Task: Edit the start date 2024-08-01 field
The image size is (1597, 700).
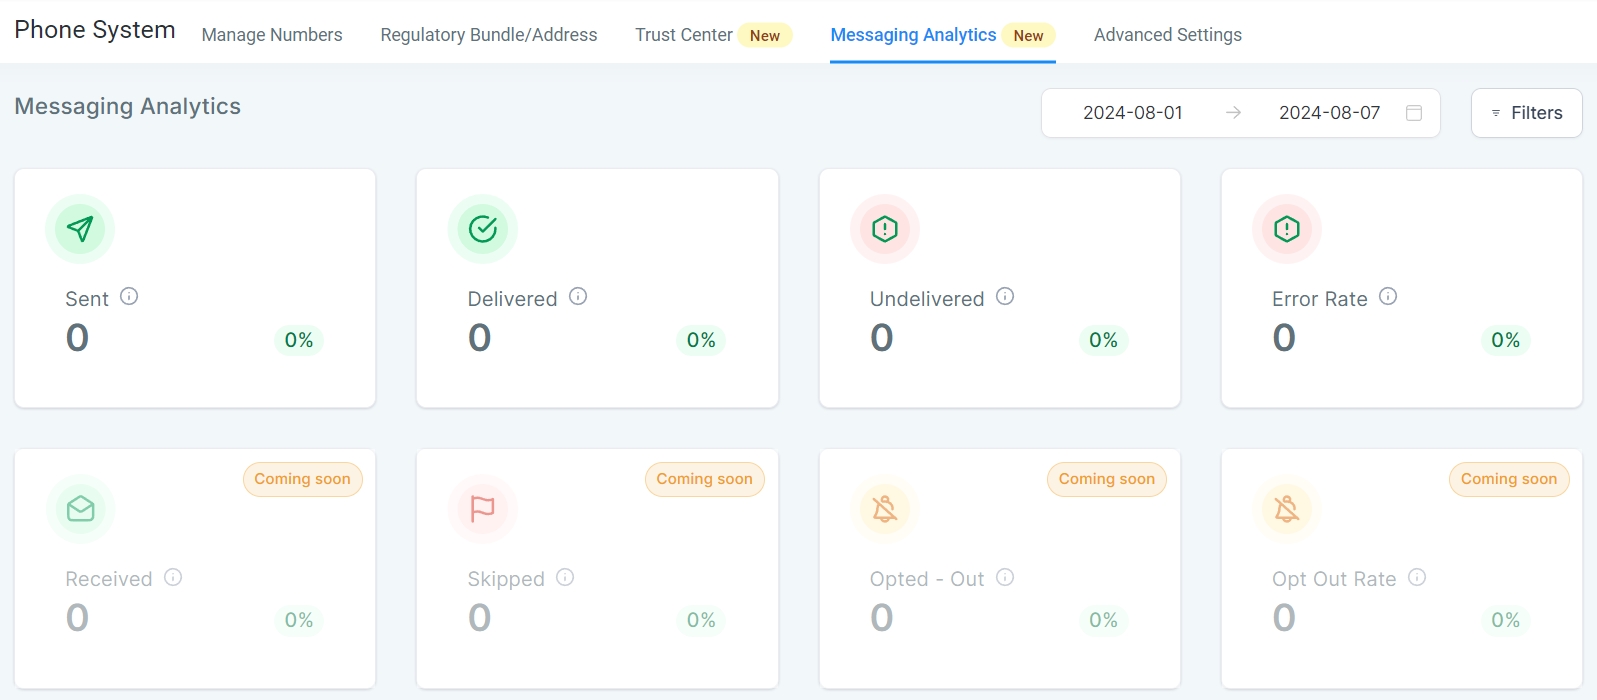Action: point(1132,113)
